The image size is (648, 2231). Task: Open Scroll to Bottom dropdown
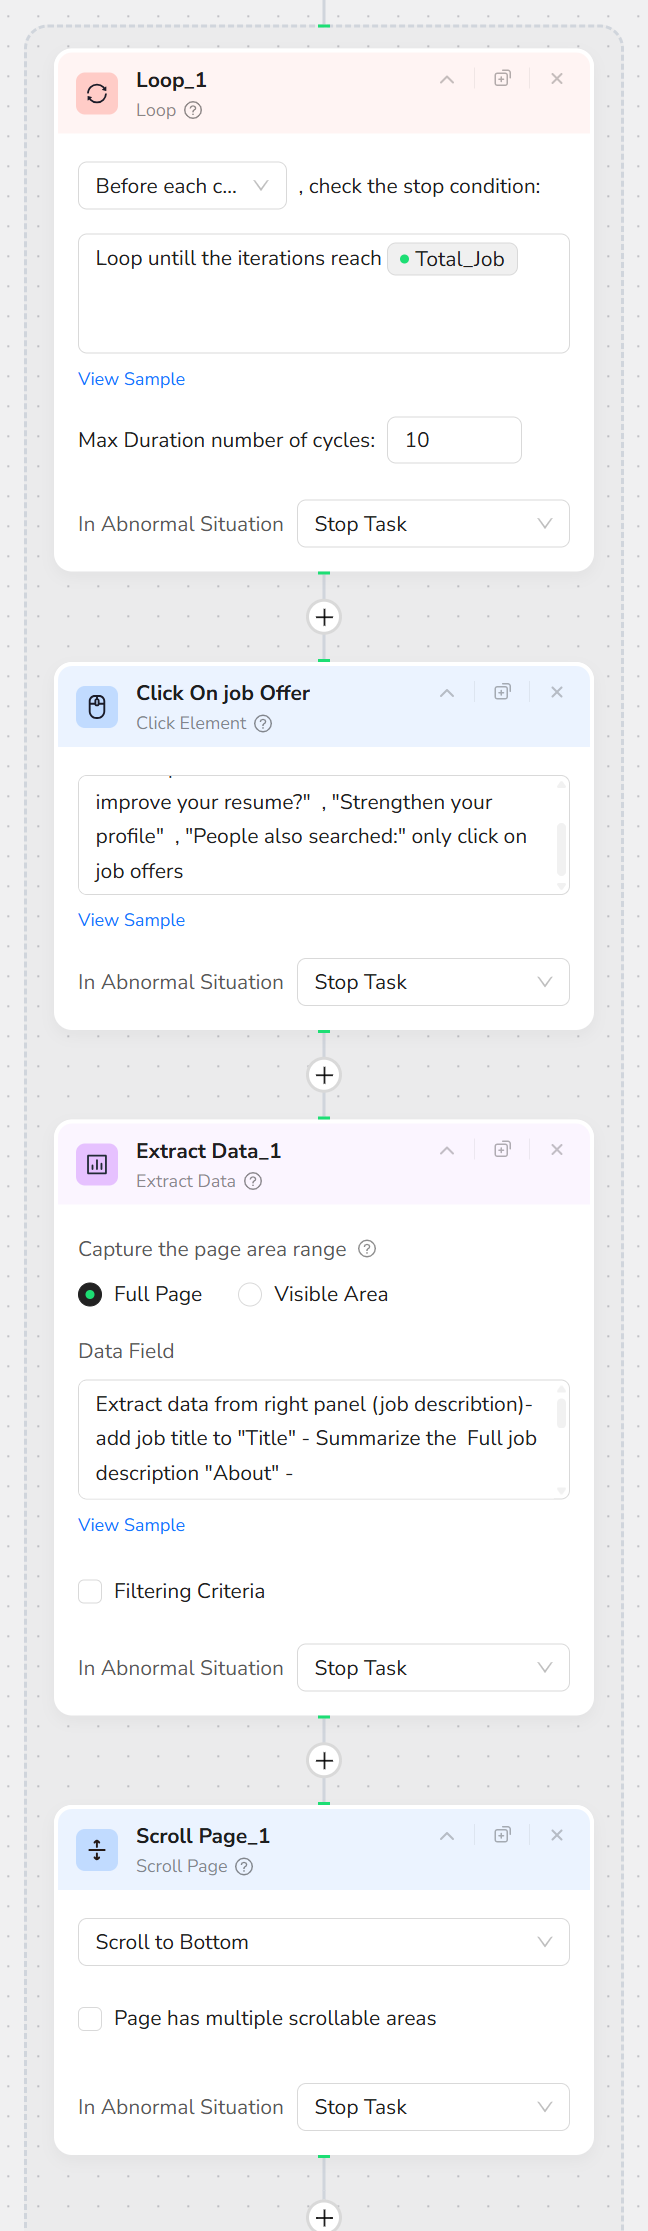point(323,1942)
